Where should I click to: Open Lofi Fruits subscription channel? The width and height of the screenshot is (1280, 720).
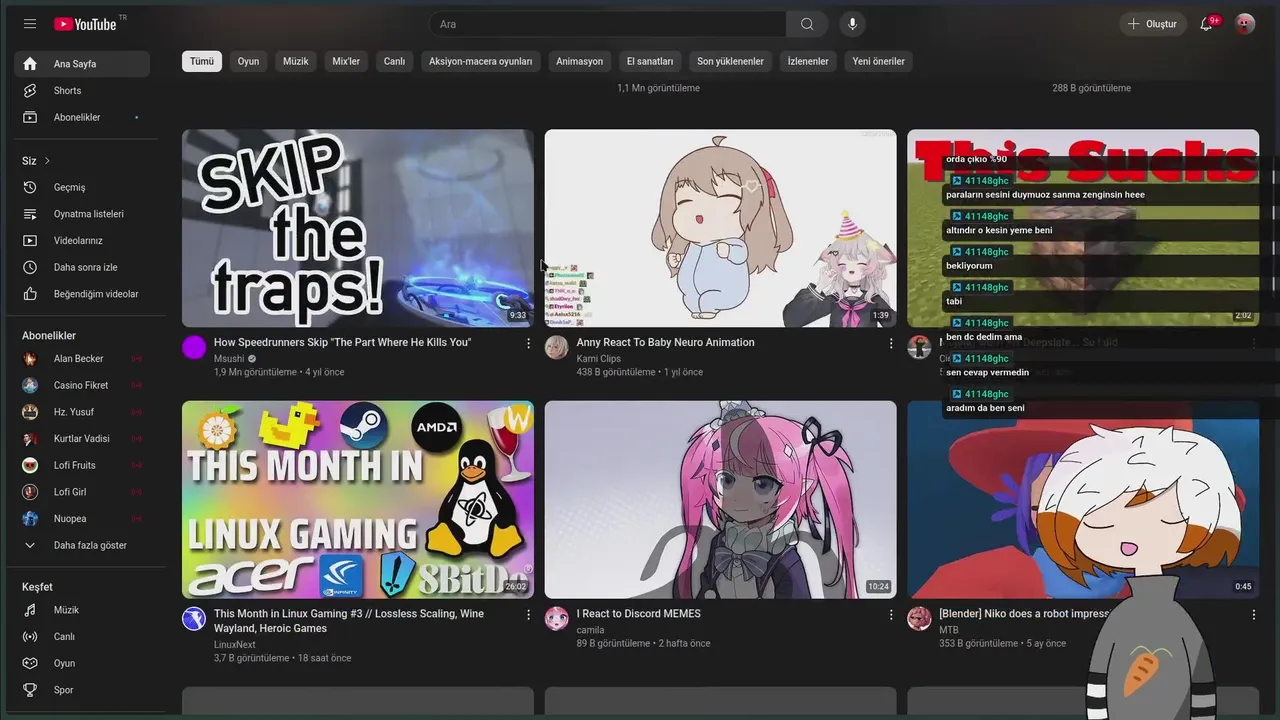[x=82, y=466]
